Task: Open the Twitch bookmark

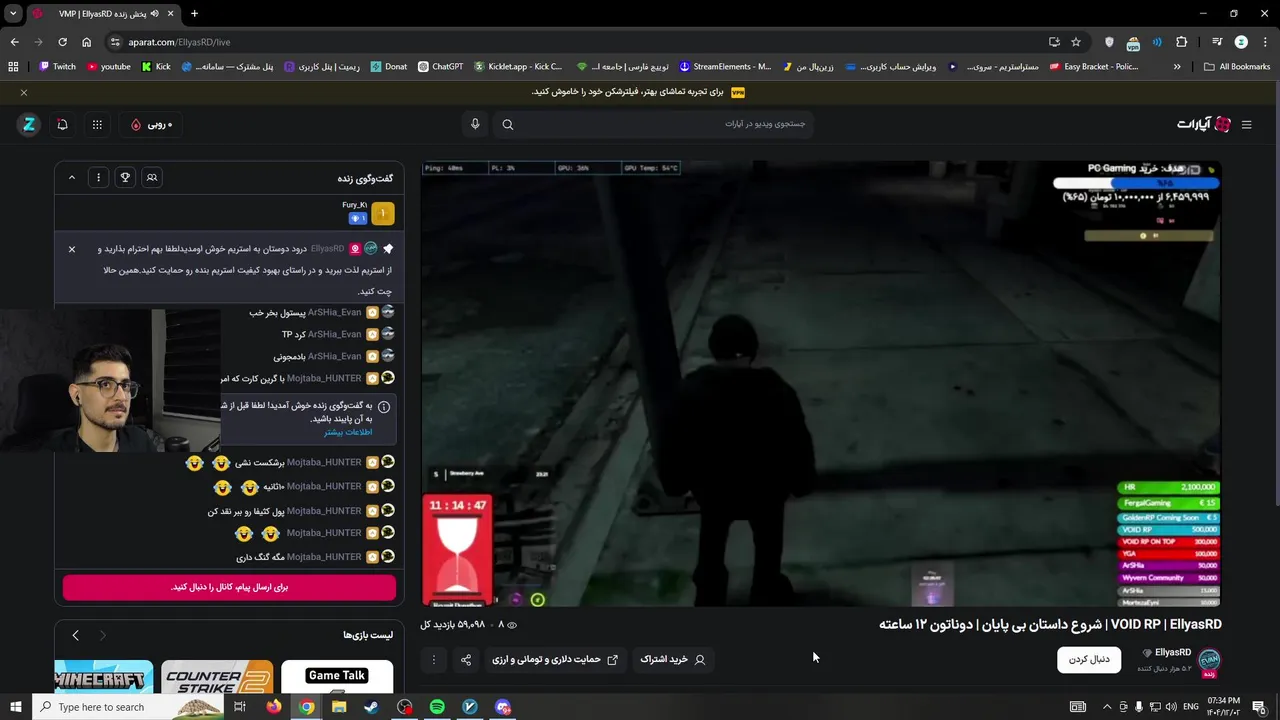Action: (x=57, y=66)
